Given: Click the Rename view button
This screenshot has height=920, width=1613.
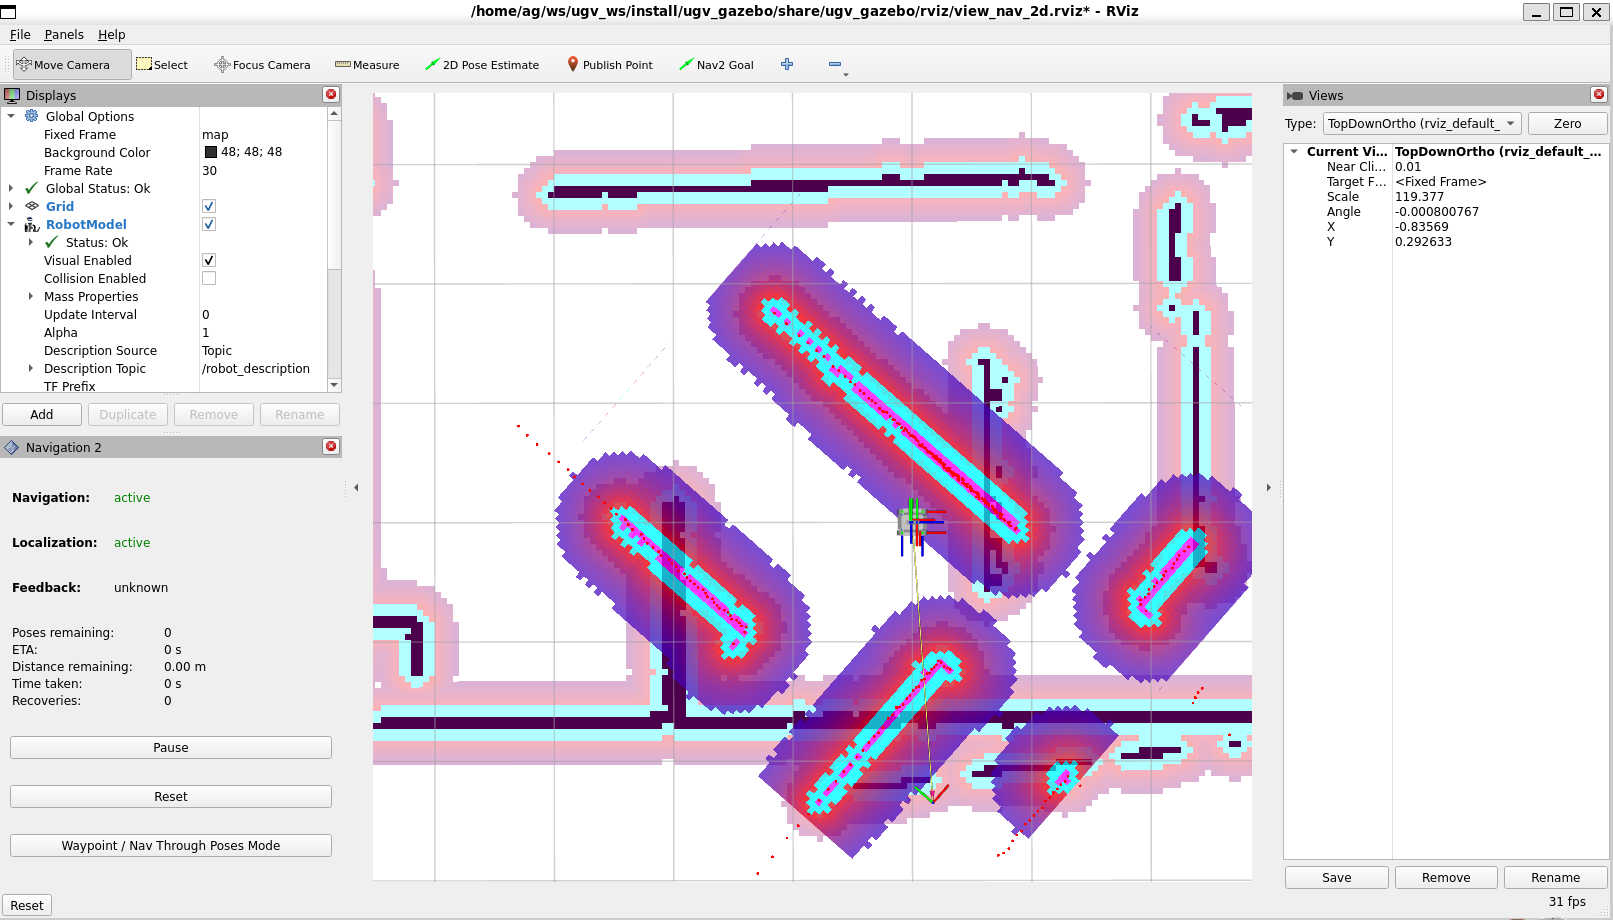Looking at the screenshot, I should [1555, 877].
